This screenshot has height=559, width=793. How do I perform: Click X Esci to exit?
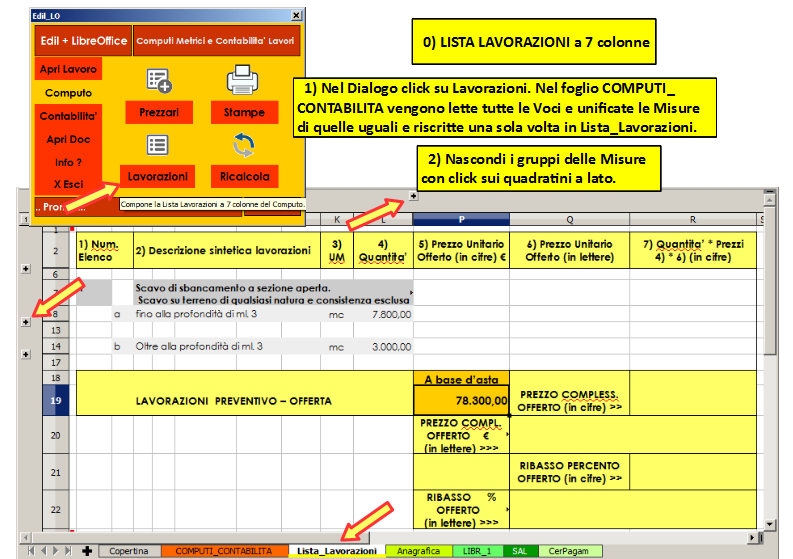[x=68, y=184]
